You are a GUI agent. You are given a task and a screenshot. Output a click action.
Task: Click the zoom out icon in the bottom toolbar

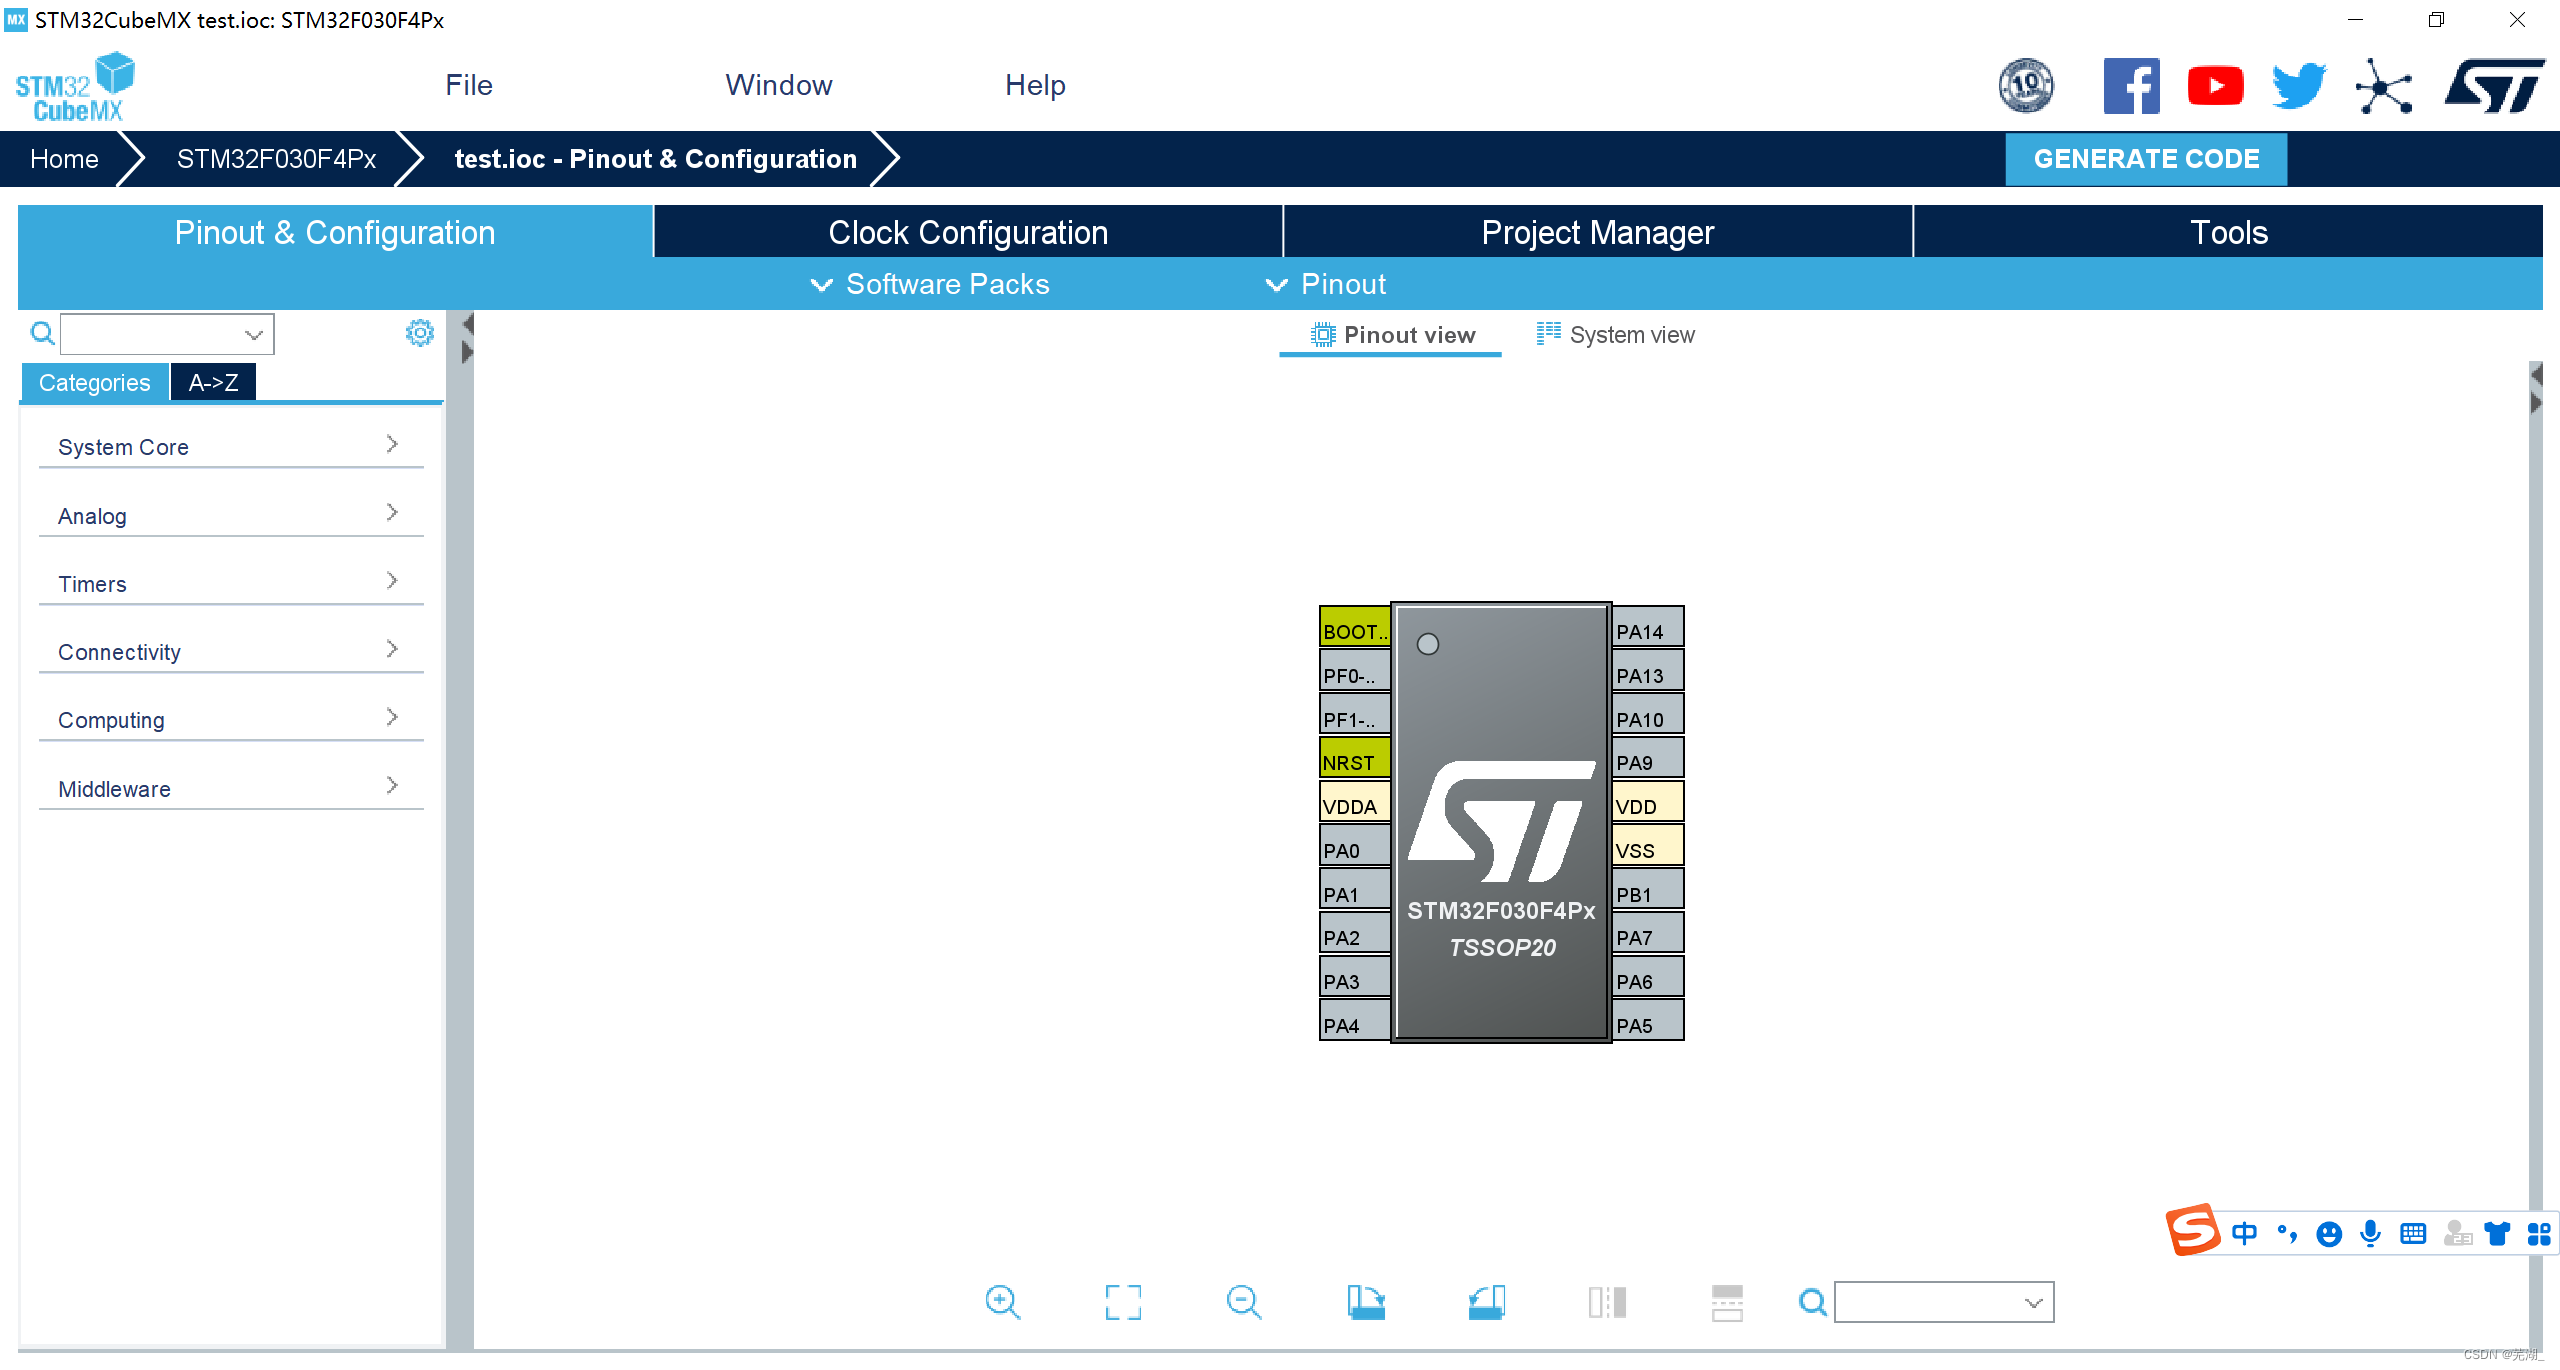[x=1244, y=1302]
